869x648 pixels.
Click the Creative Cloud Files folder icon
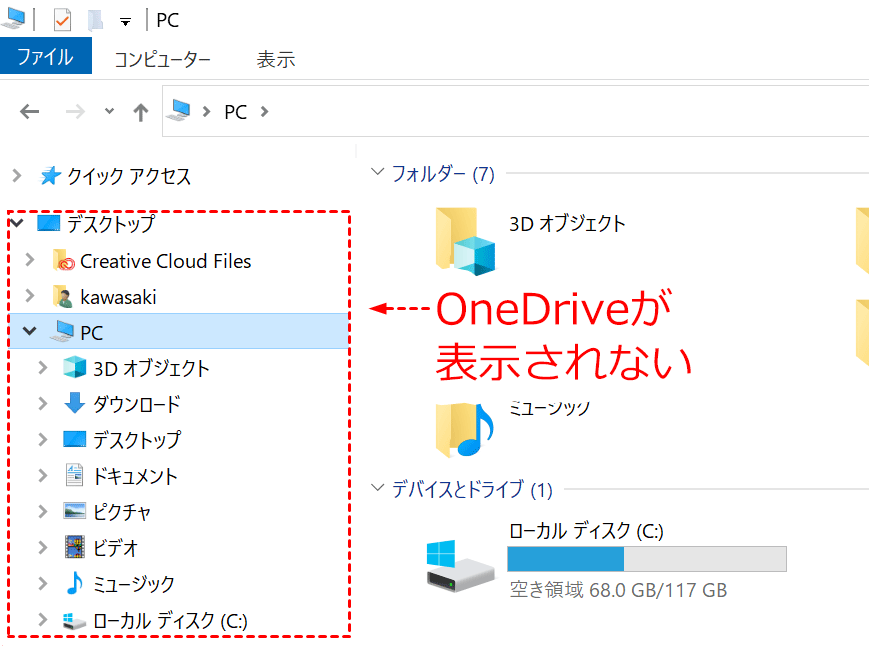click(x=64, y=261)
